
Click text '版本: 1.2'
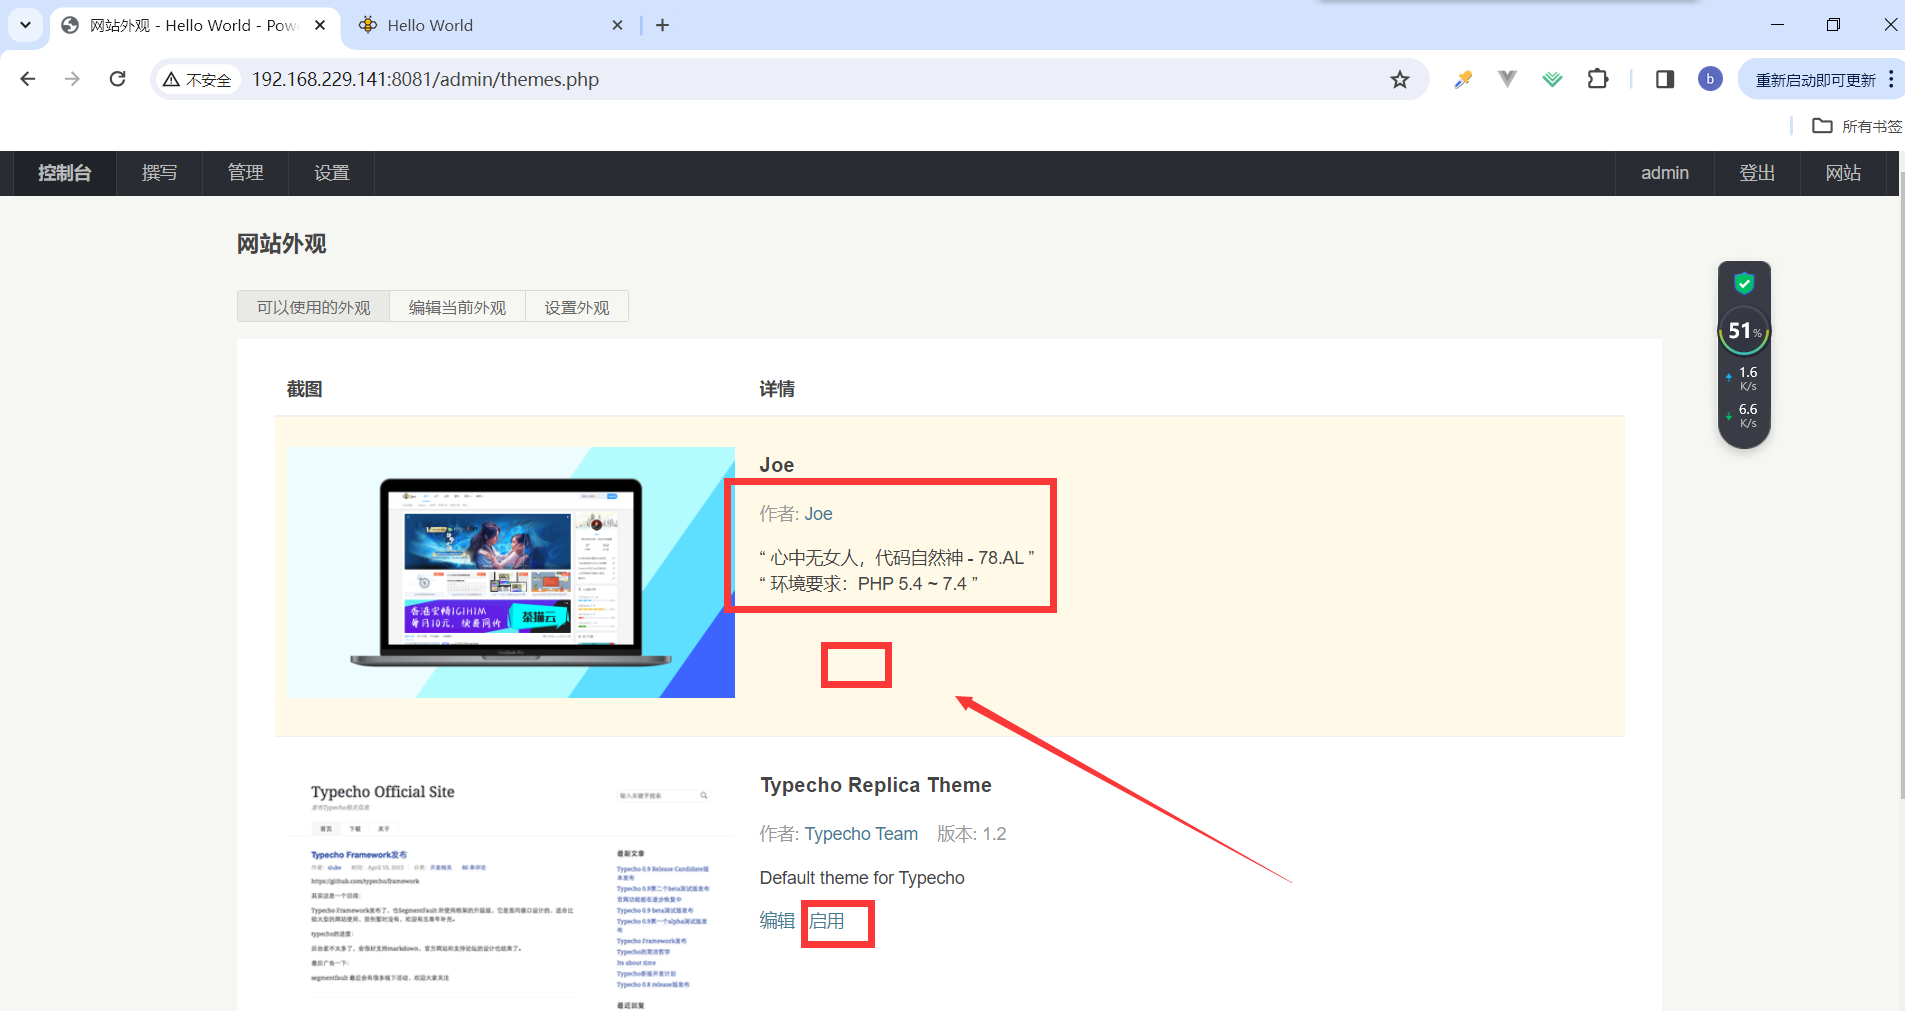pos(972,834)
